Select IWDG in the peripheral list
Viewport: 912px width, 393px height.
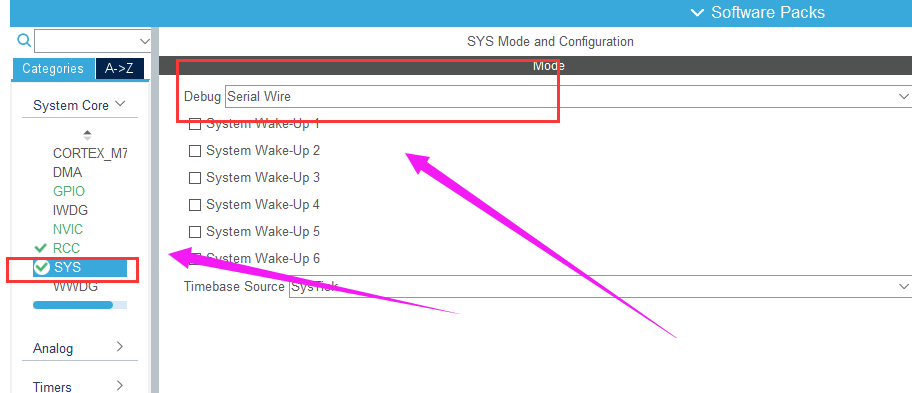point(70,210)
